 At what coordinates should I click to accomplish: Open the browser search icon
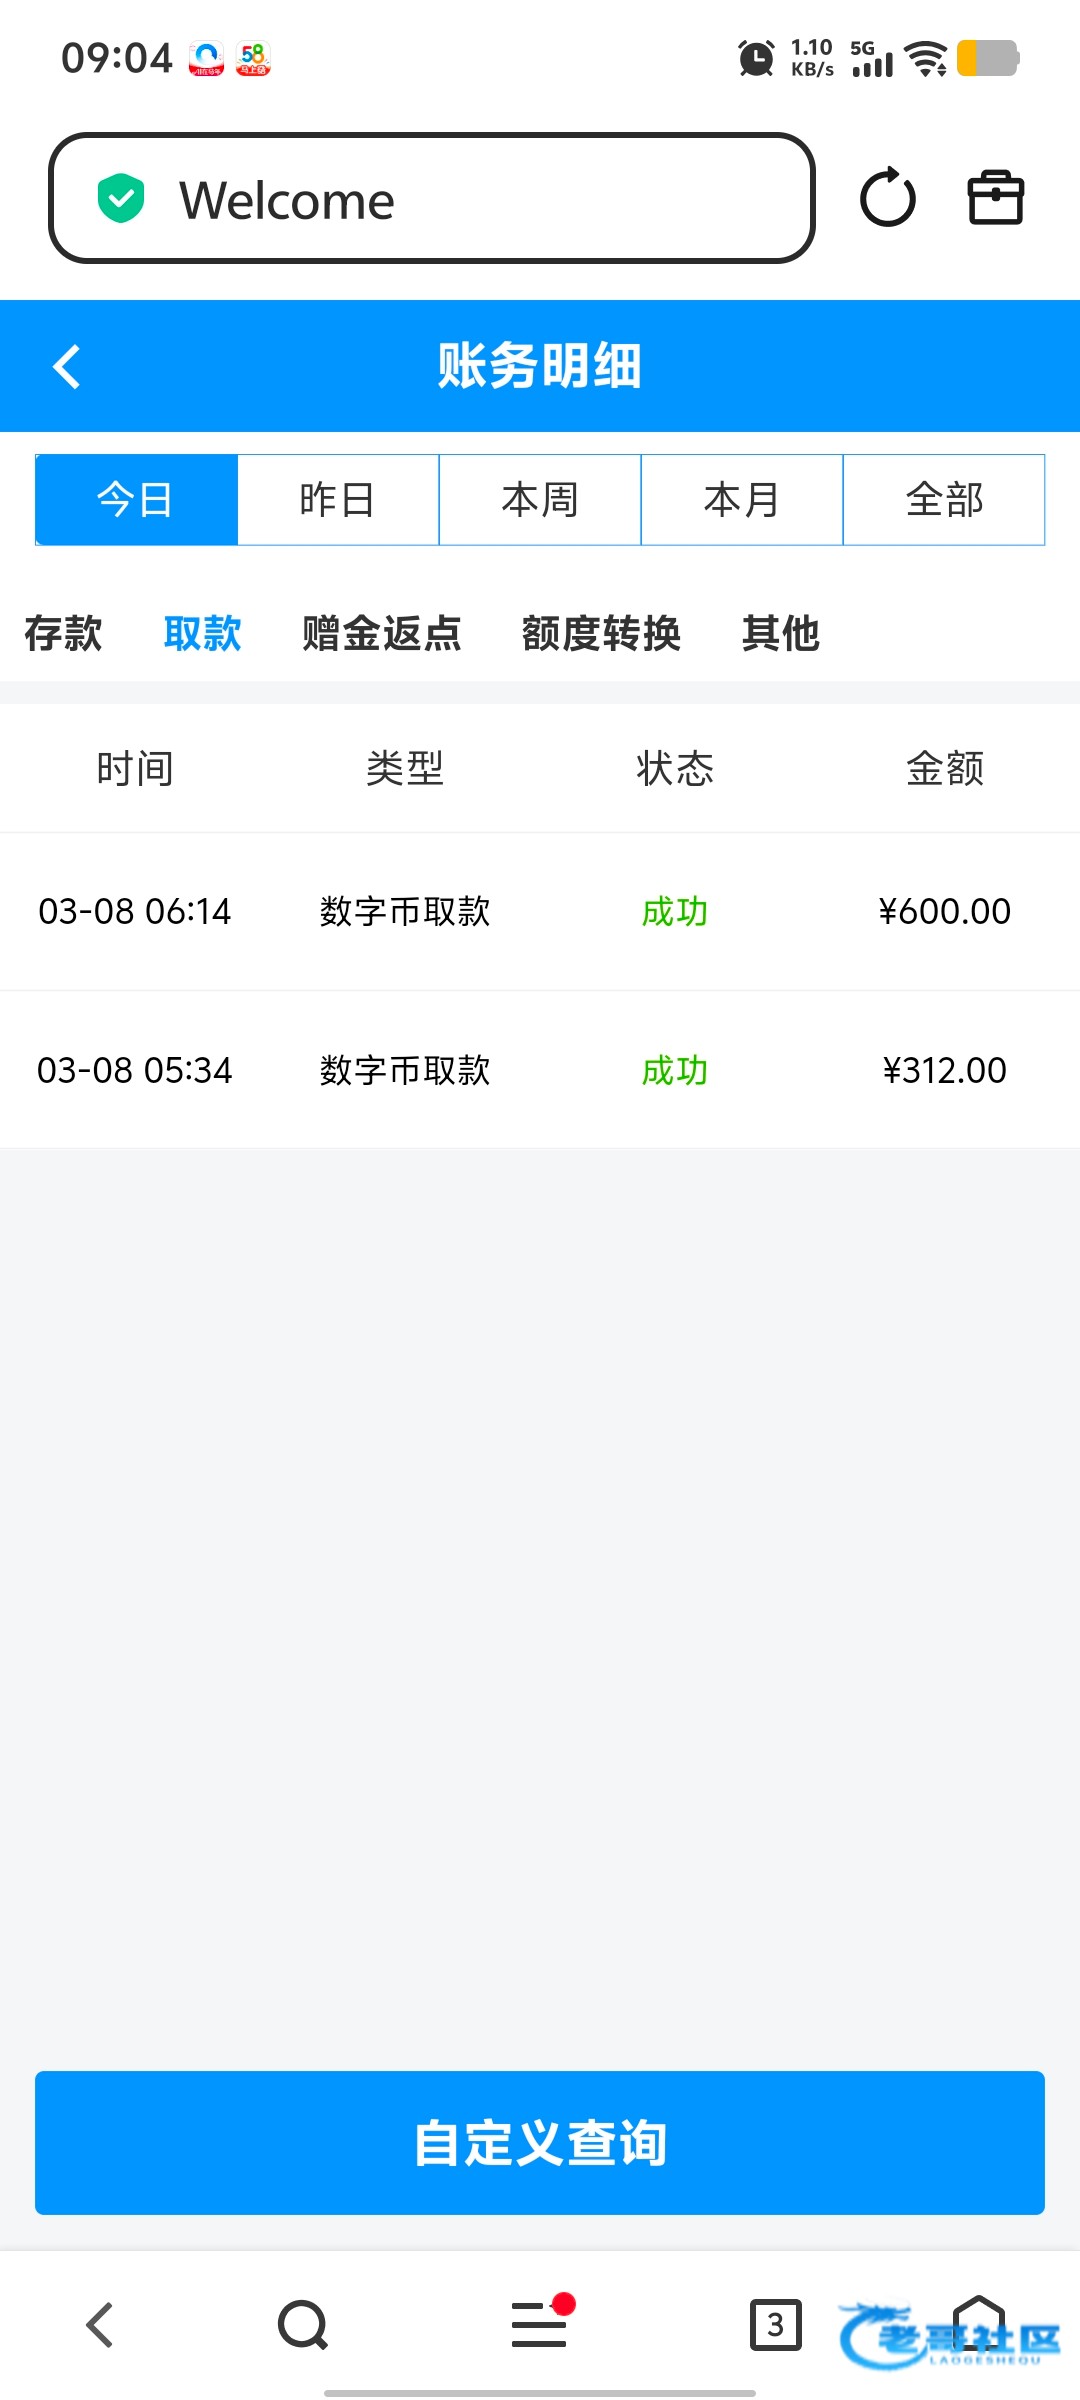(303, 2325)
